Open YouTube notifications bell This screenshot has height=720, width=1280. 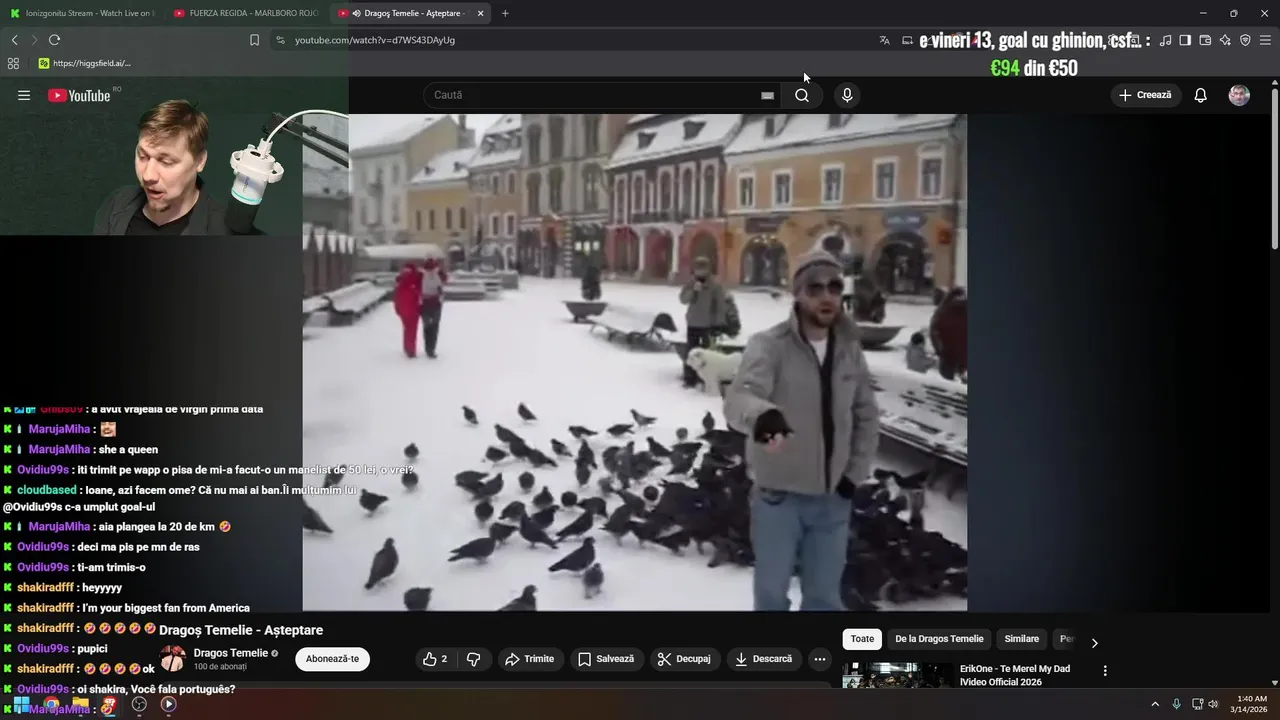(x=1200, y=95)
